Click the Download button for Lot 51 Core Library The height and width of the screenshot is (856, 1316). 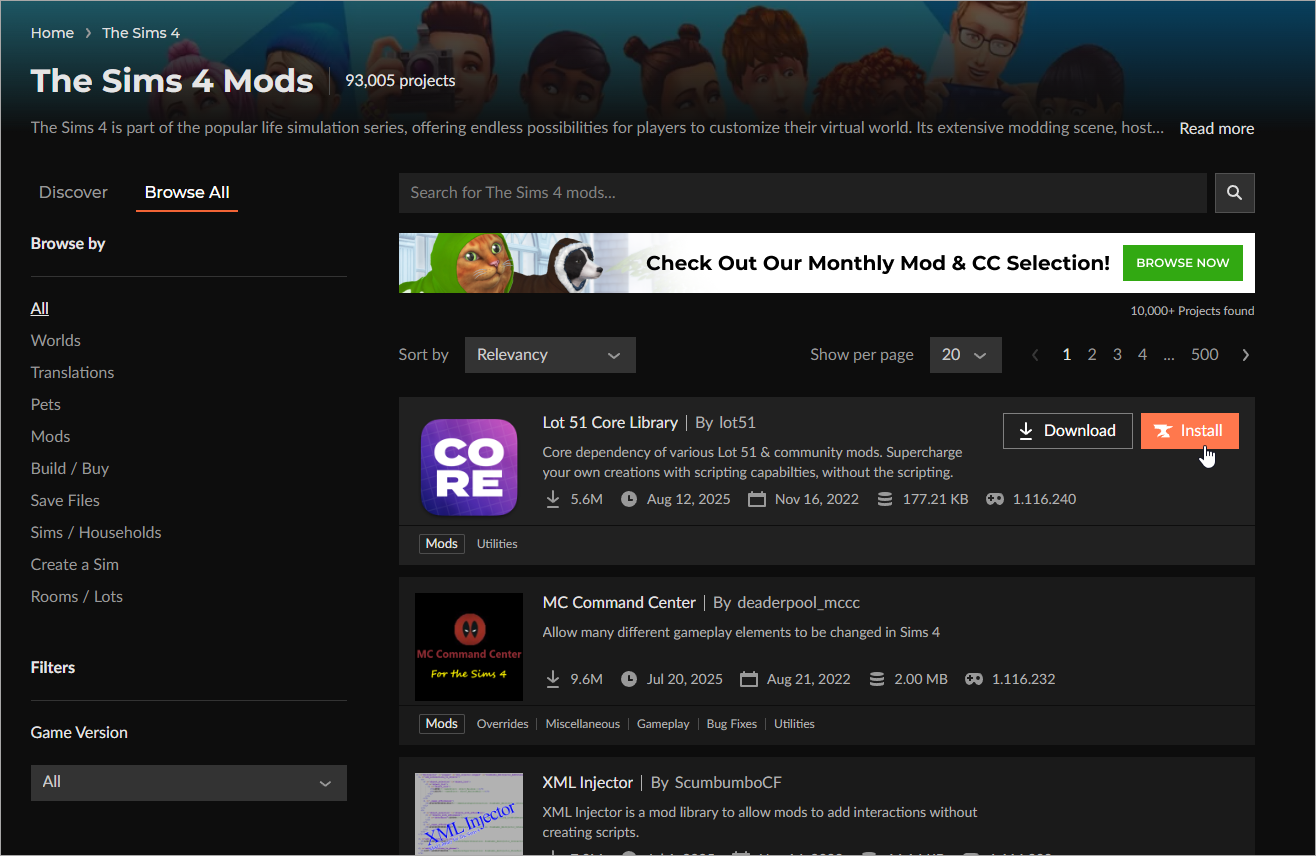click(x=1068, y=431)
